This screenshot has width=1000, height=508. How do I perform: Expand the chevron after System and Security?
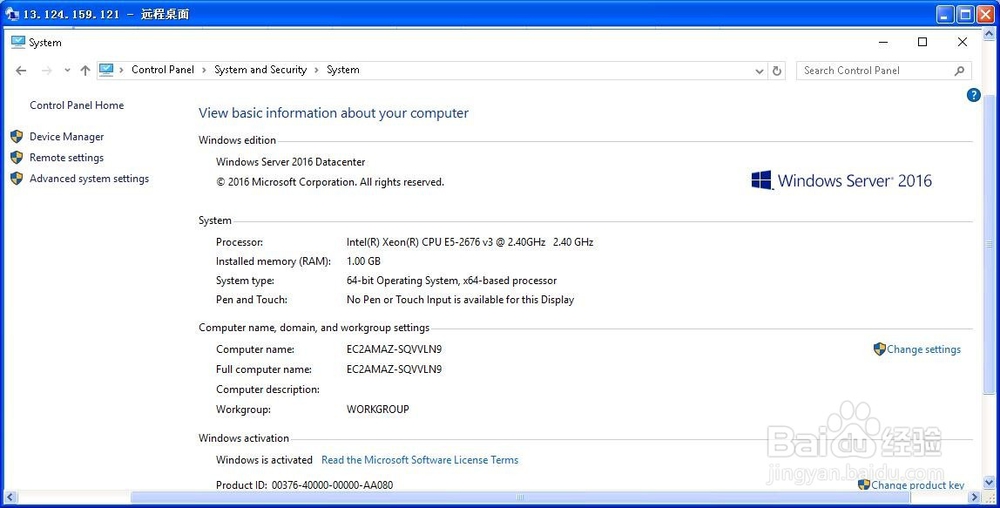316,70
